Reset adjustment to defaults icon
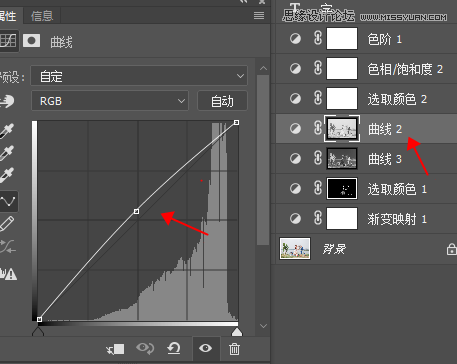This screenshot has width=457, height=364. coord(174,348)
